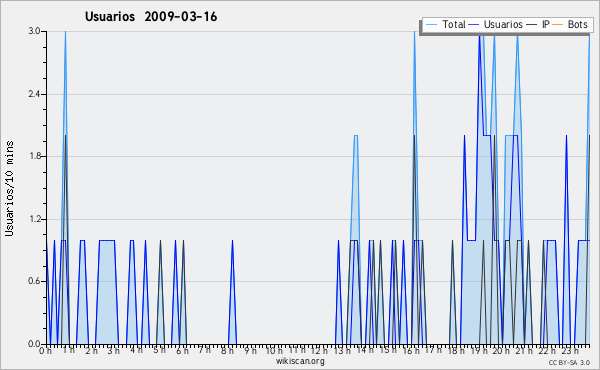This screenshot has width=600, height=370.
Task: Click the '4 h' x-axis label
Action: pos(136,350)
